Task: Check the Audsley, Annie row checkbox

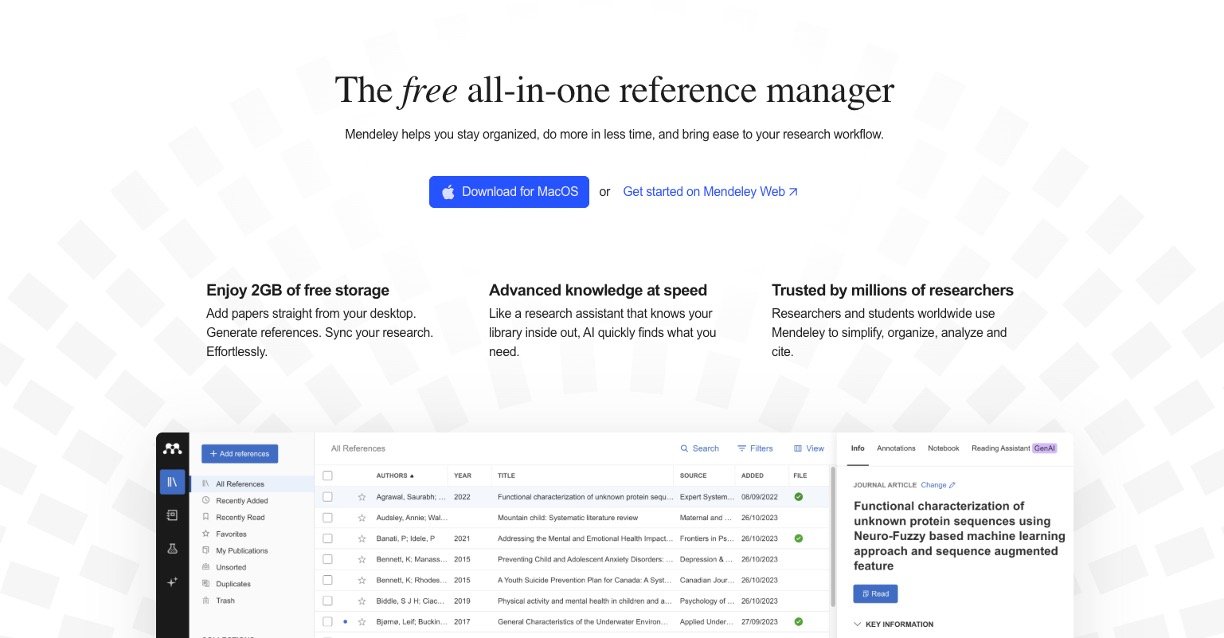Action: point(327,518)
